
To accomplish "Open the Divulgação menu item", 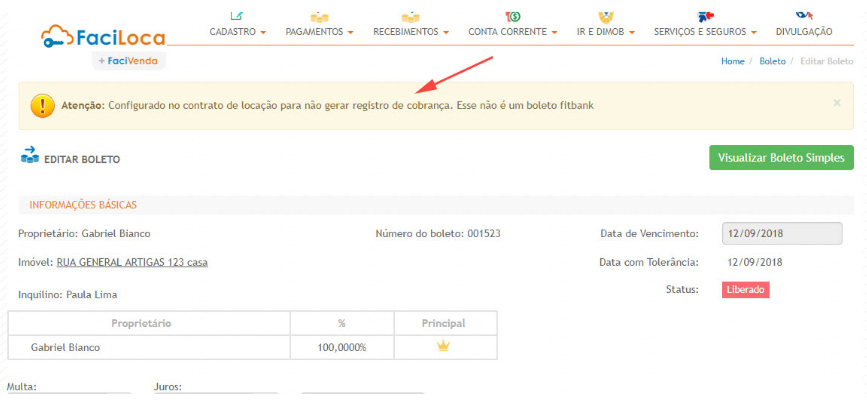I will coord(803,32).
